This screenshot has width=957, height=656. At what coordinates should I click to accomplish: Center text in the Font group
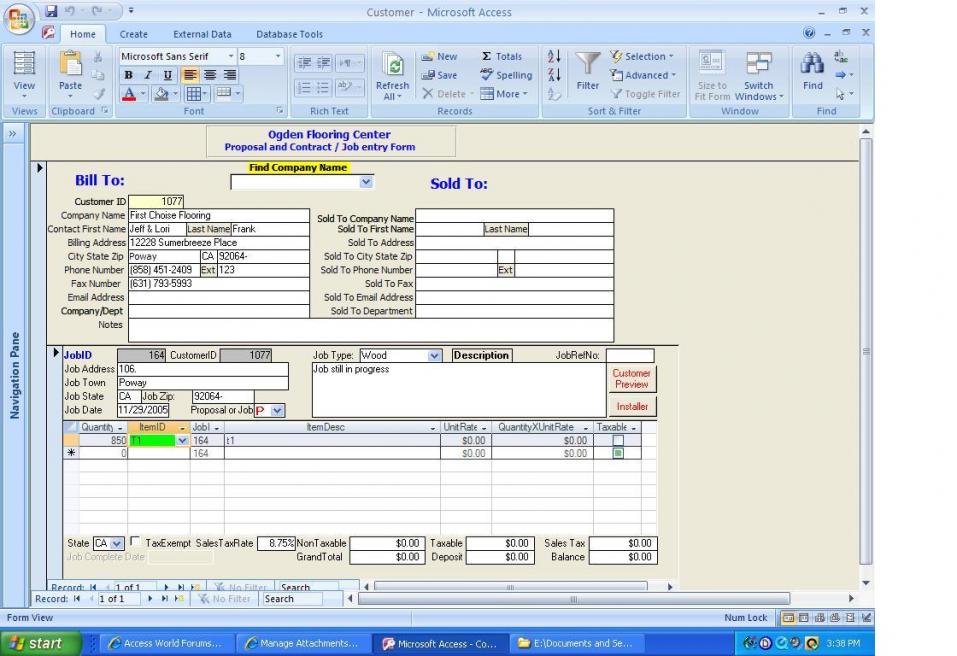point(210,75)
